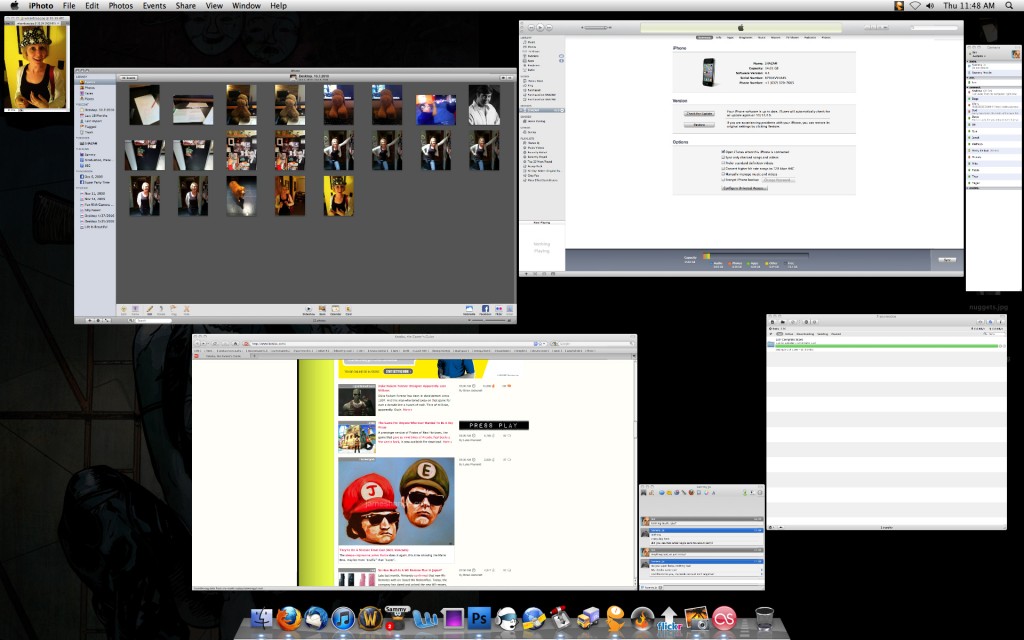Select the black-and-white portrait thumbnail in iPhoto
The image size is (1024, 640).
point(484,105)
